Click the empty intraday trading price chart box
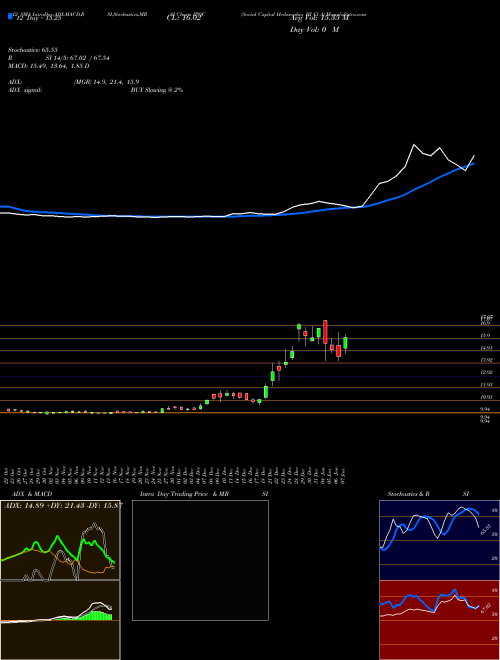Viewport: 500px width, 660px height. 200,560
